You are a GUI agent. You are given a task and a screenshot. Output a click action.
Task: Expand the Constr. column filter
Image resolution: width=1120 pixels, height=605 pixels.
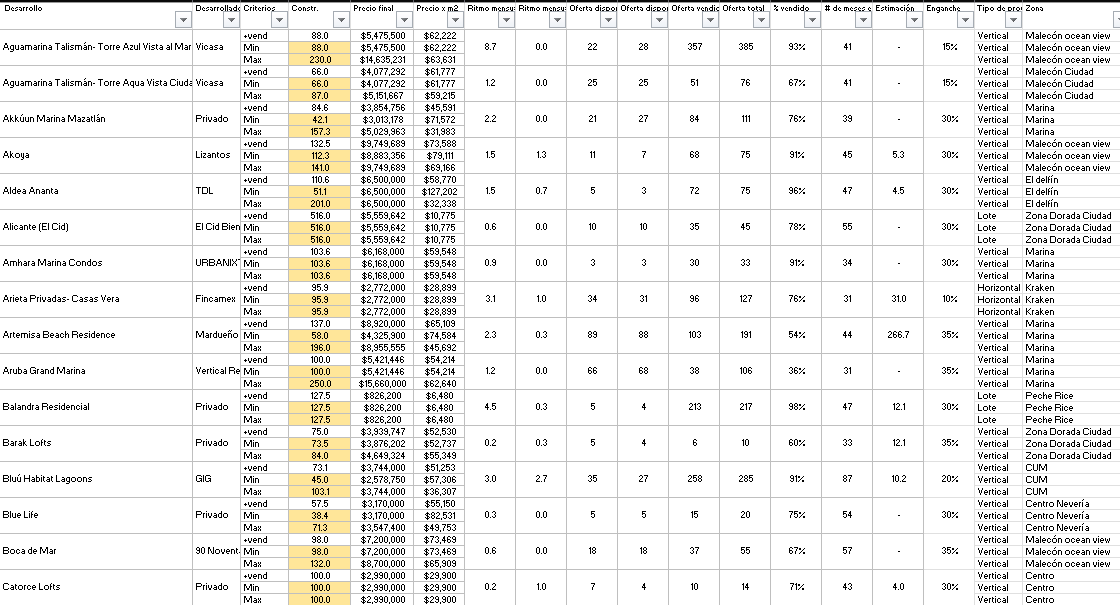pos(339,20)
